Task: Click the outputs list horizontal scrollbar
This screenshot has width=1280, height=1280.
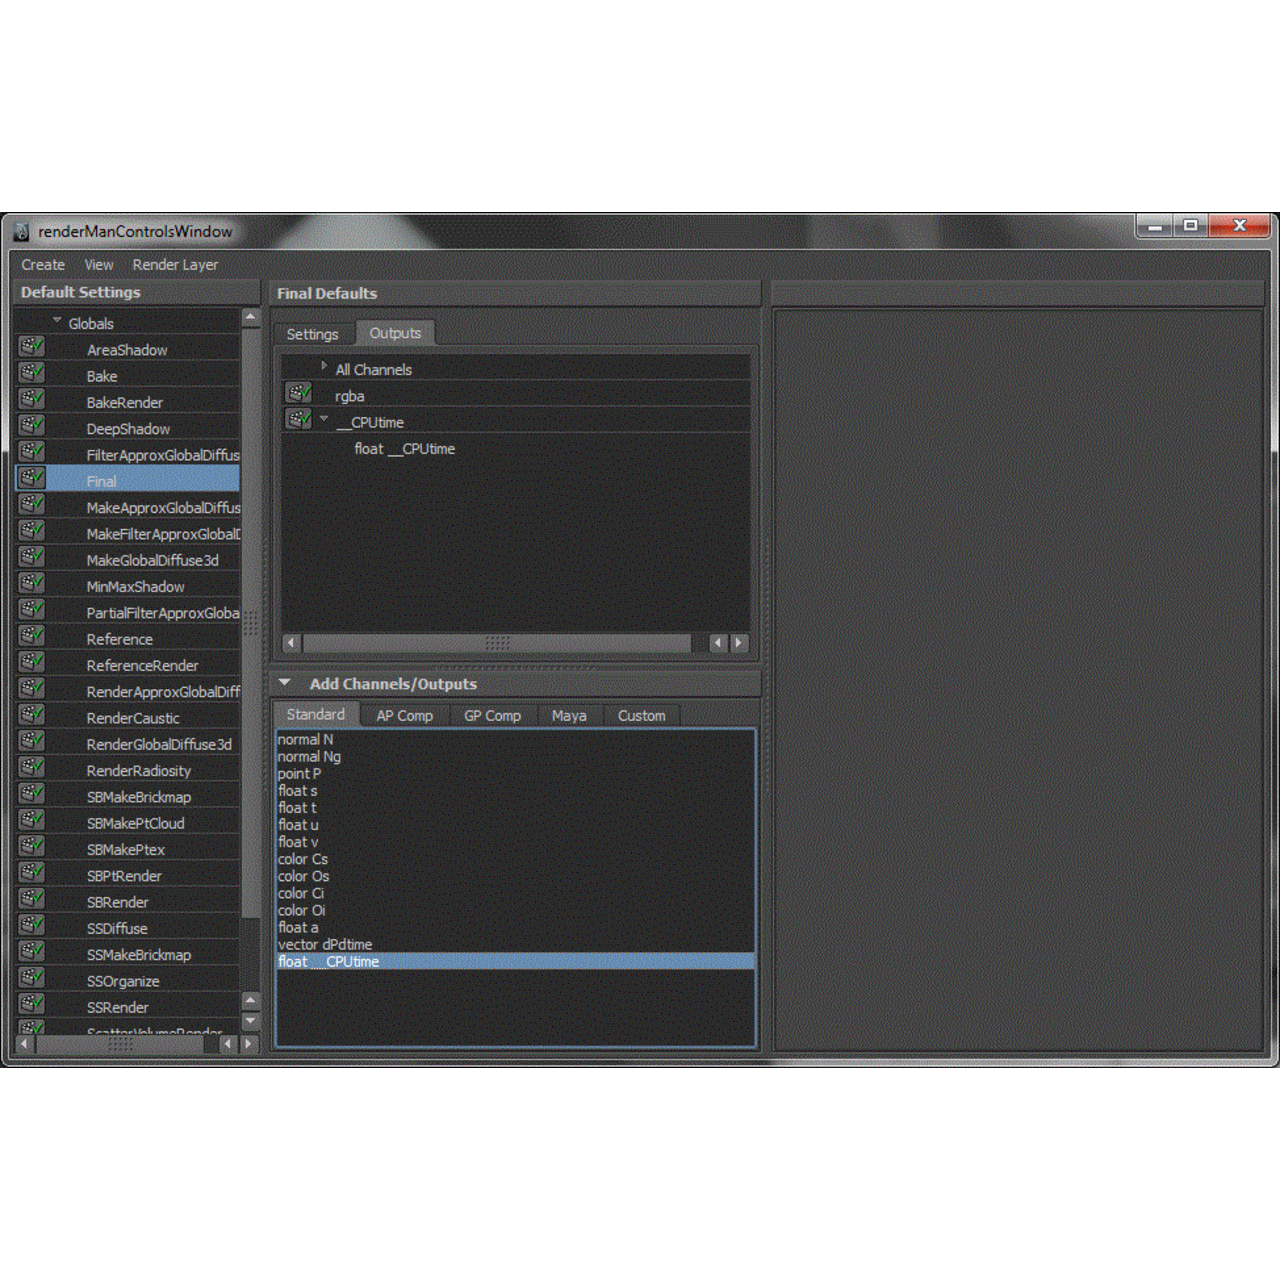Action: (497, 643)
